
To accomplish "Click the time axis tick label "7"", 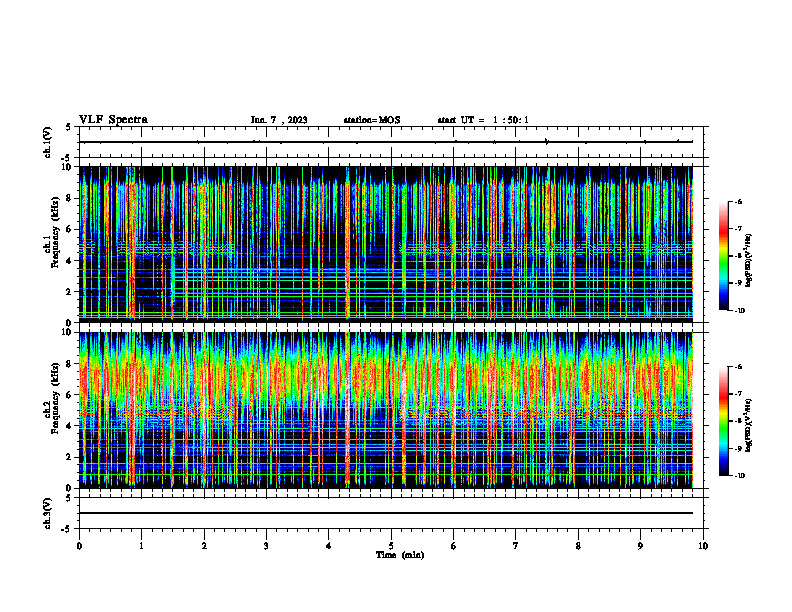I will click(516, 546).
